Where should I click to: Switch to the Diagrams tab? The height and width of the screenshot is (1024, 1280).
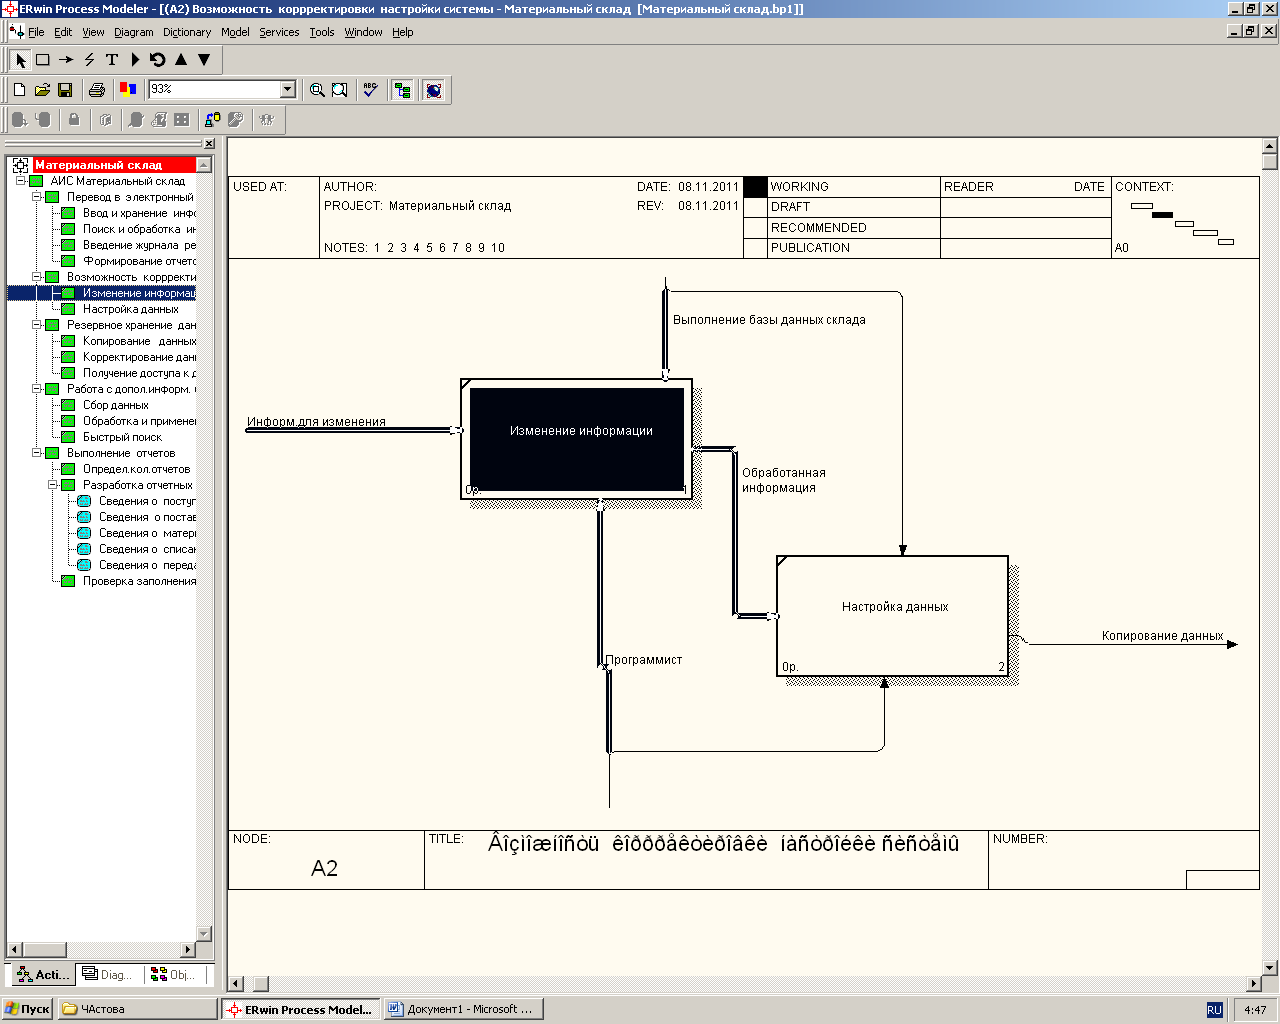coord(108,974)
